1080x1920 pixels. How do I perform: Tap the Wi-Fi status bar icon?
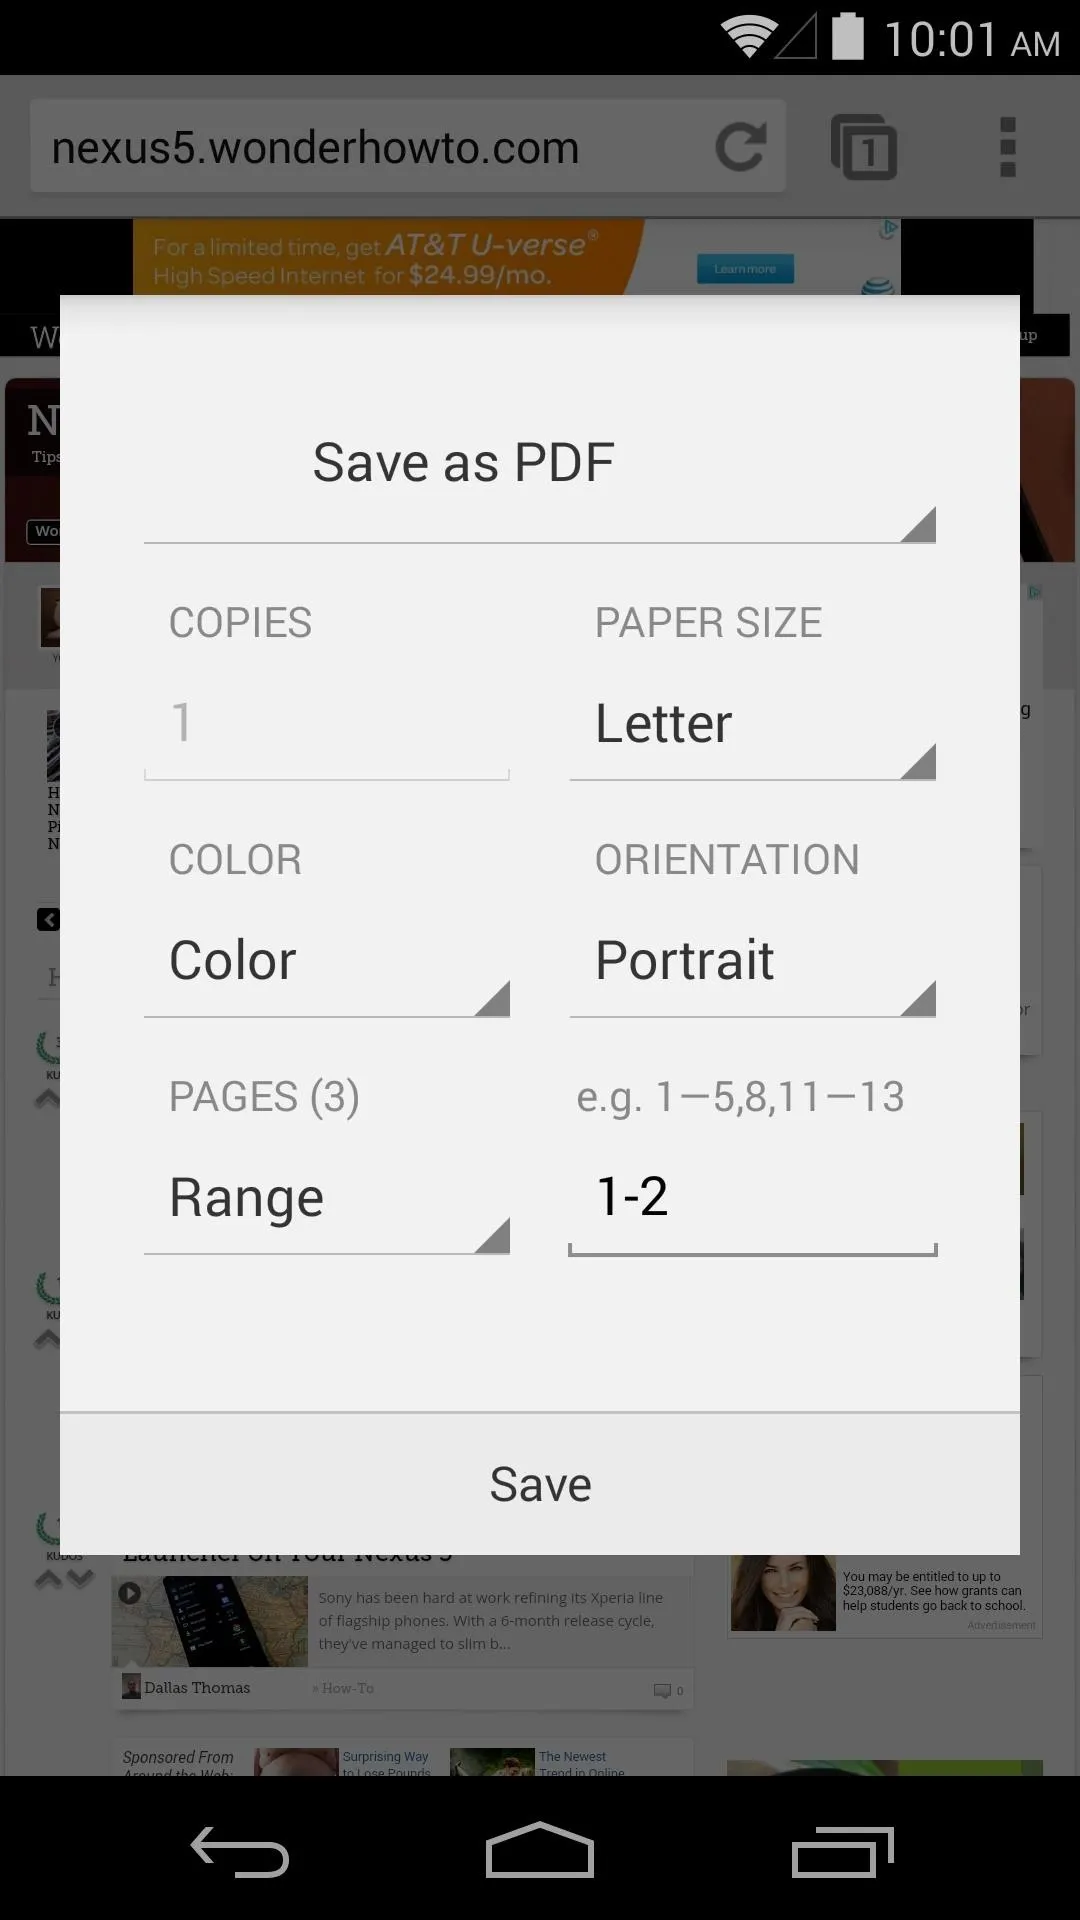tap(747, 37)
